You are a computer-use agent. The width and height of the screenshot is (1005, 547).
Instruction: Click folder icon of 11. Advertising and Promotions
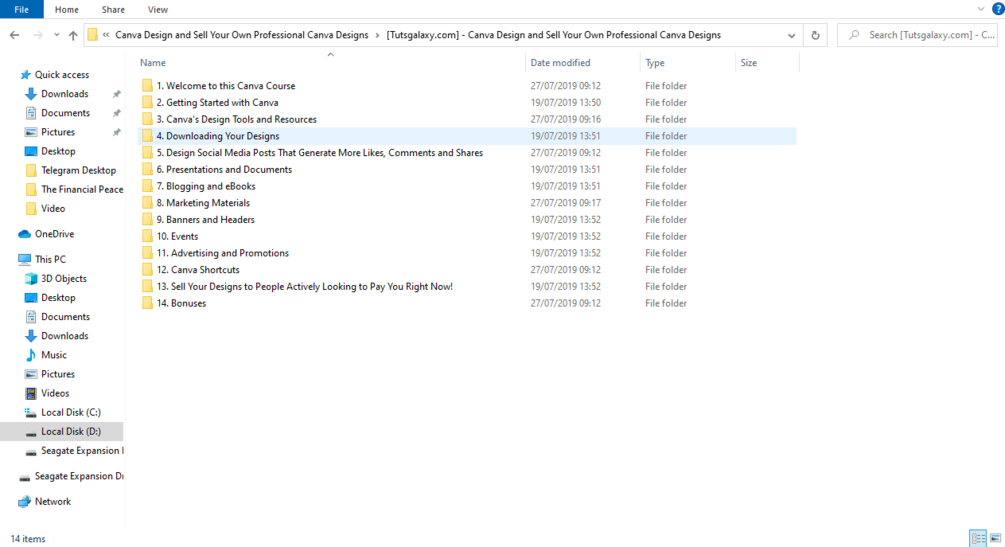pyautogui.click(x=147, y=253)
